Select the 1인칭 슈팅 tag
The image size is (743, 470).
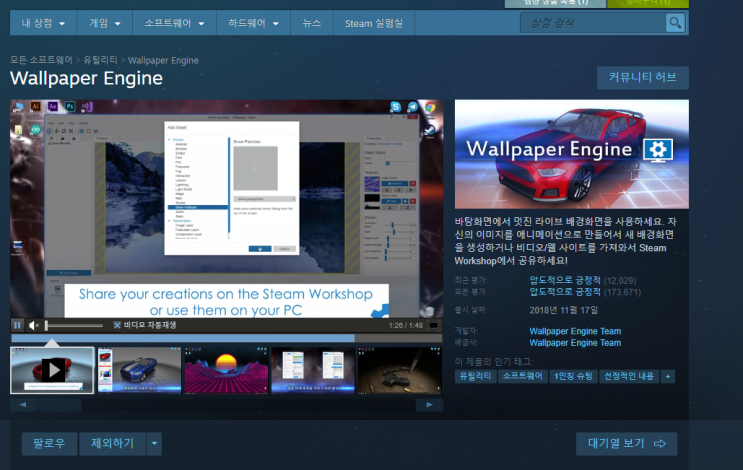point(573,376)
